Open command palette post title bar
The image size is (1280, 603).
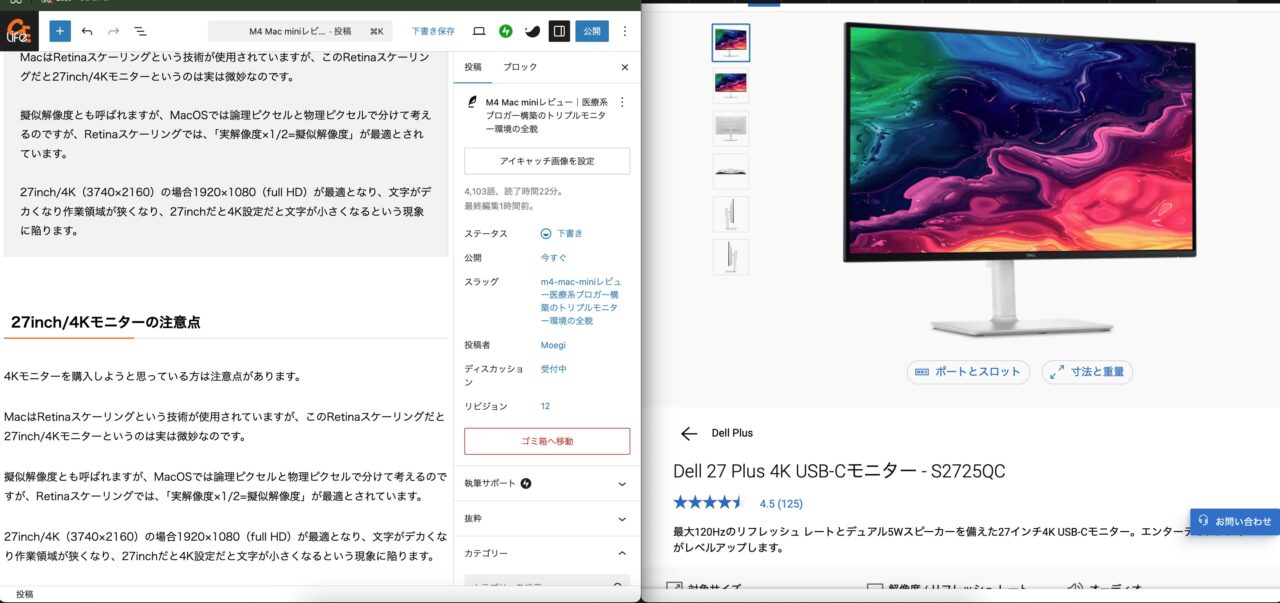[300, 31]
